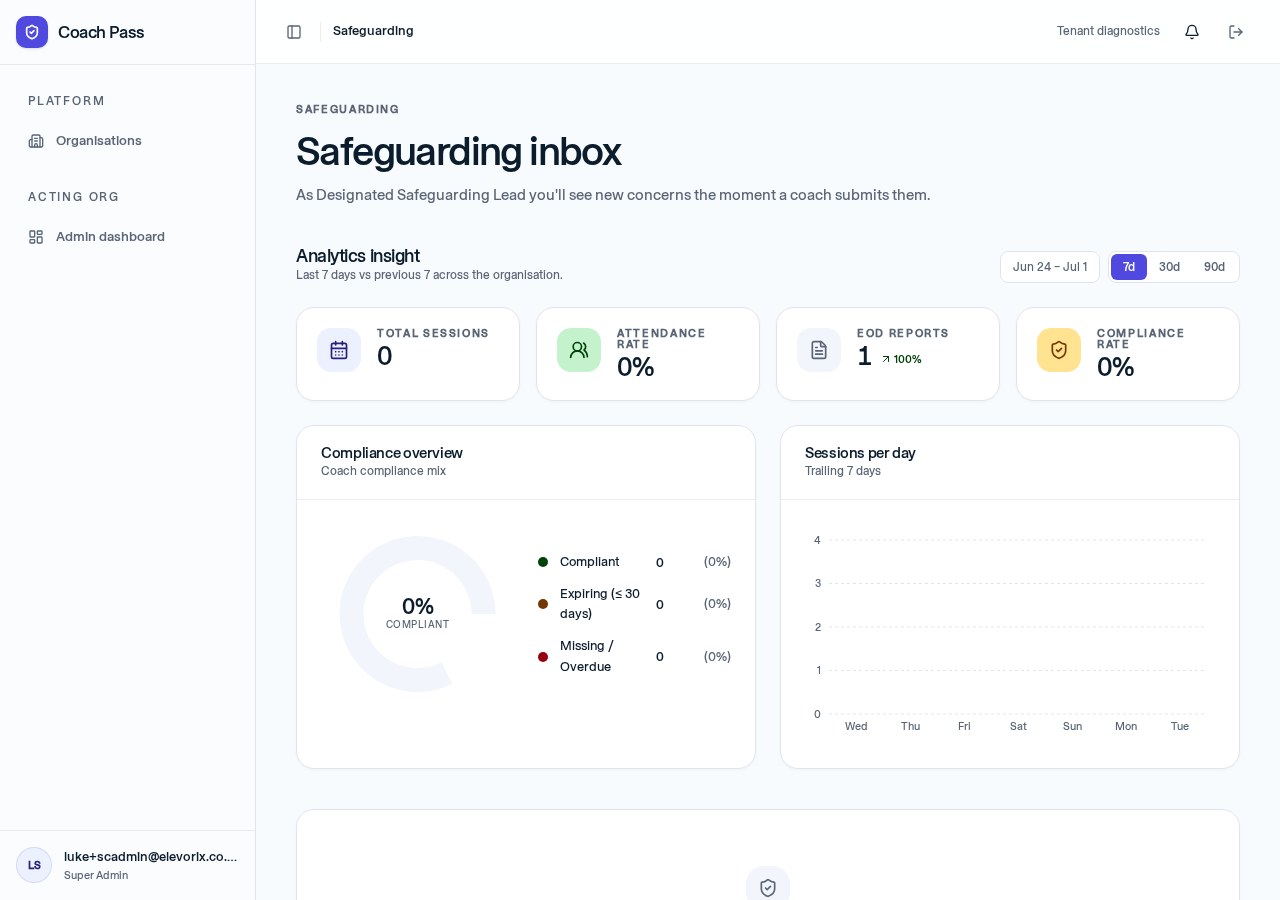Open notifications bell icon
Screen dimensions: 1280x900
pos(1192,32)
